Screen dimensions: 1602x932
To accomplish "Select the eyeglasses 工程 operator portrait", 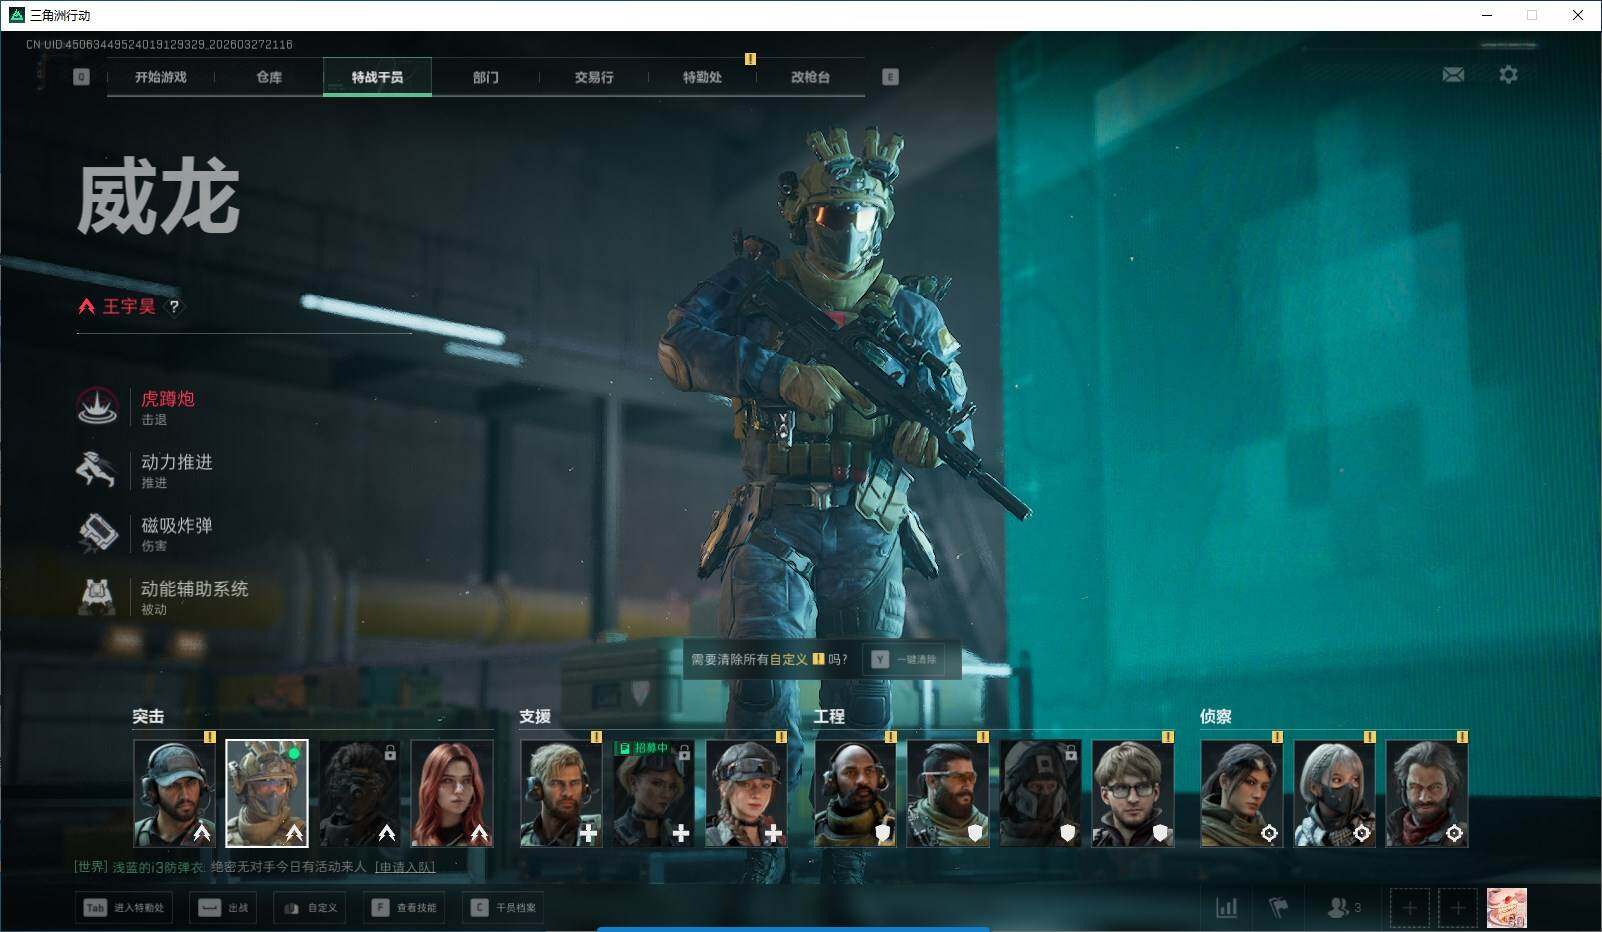I will point(1133,794).
